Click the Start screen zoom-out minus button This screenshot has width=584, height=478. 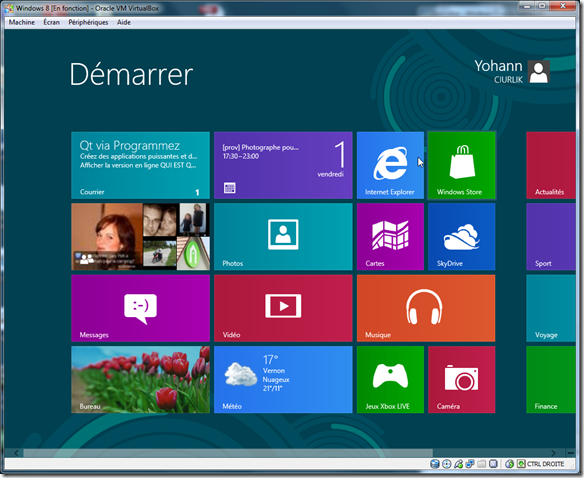tap(571, 453)
